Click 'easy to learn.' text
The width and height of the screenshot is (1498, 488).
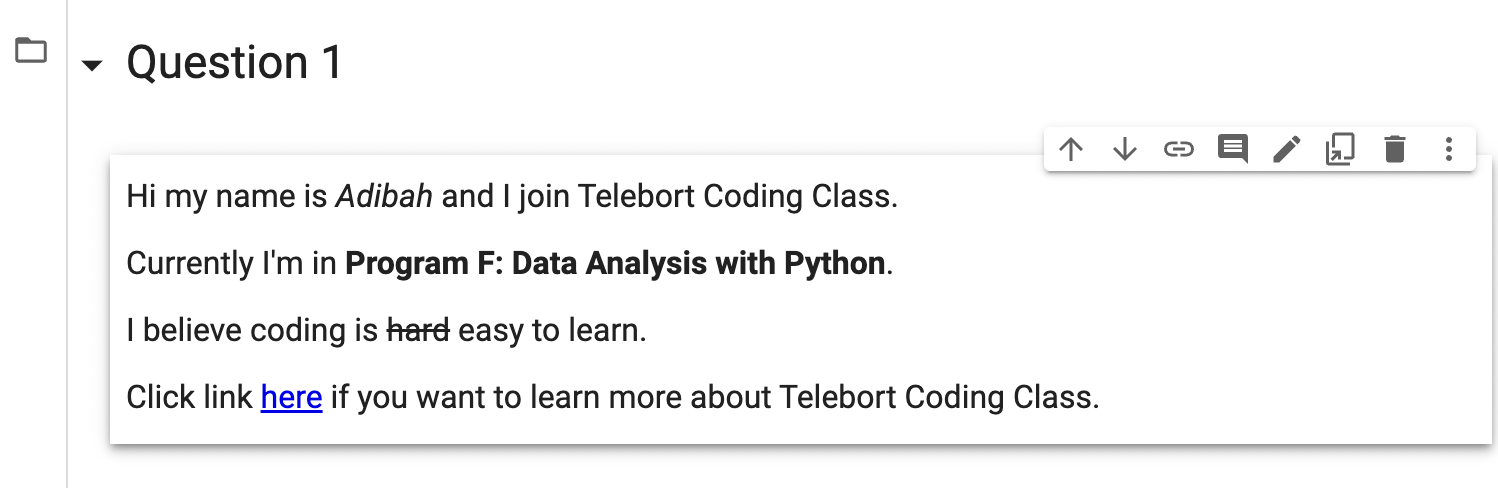pos(552,330)
